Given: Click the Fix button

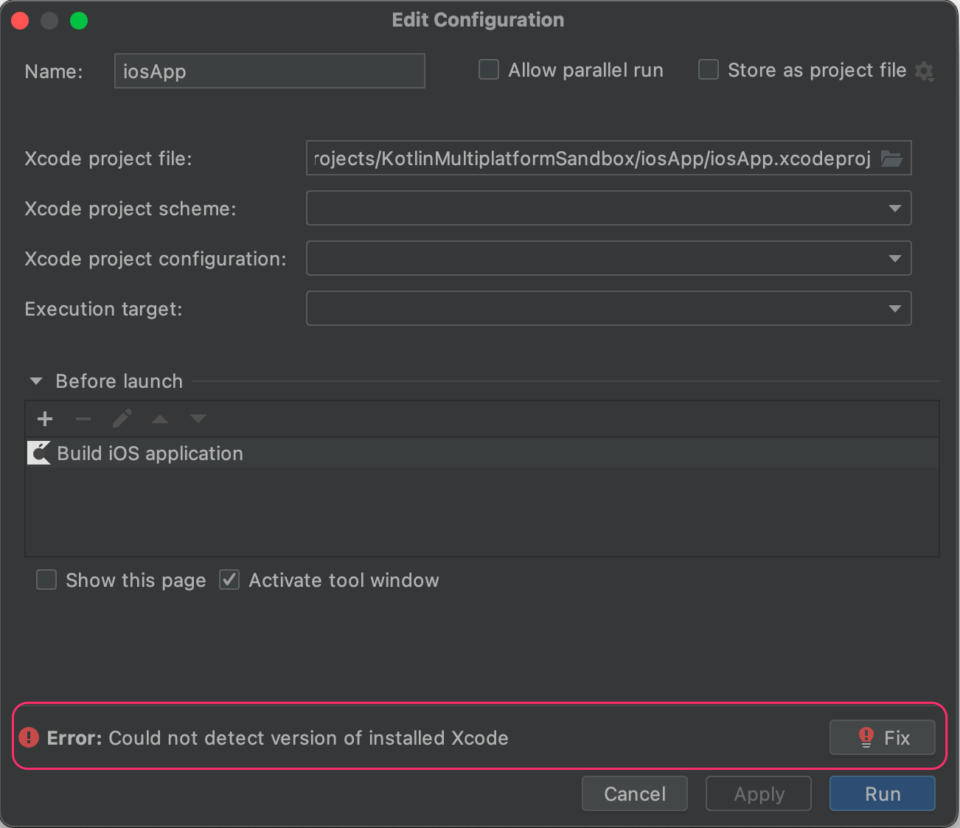Looking at the screenshot, I should [882, 737].
